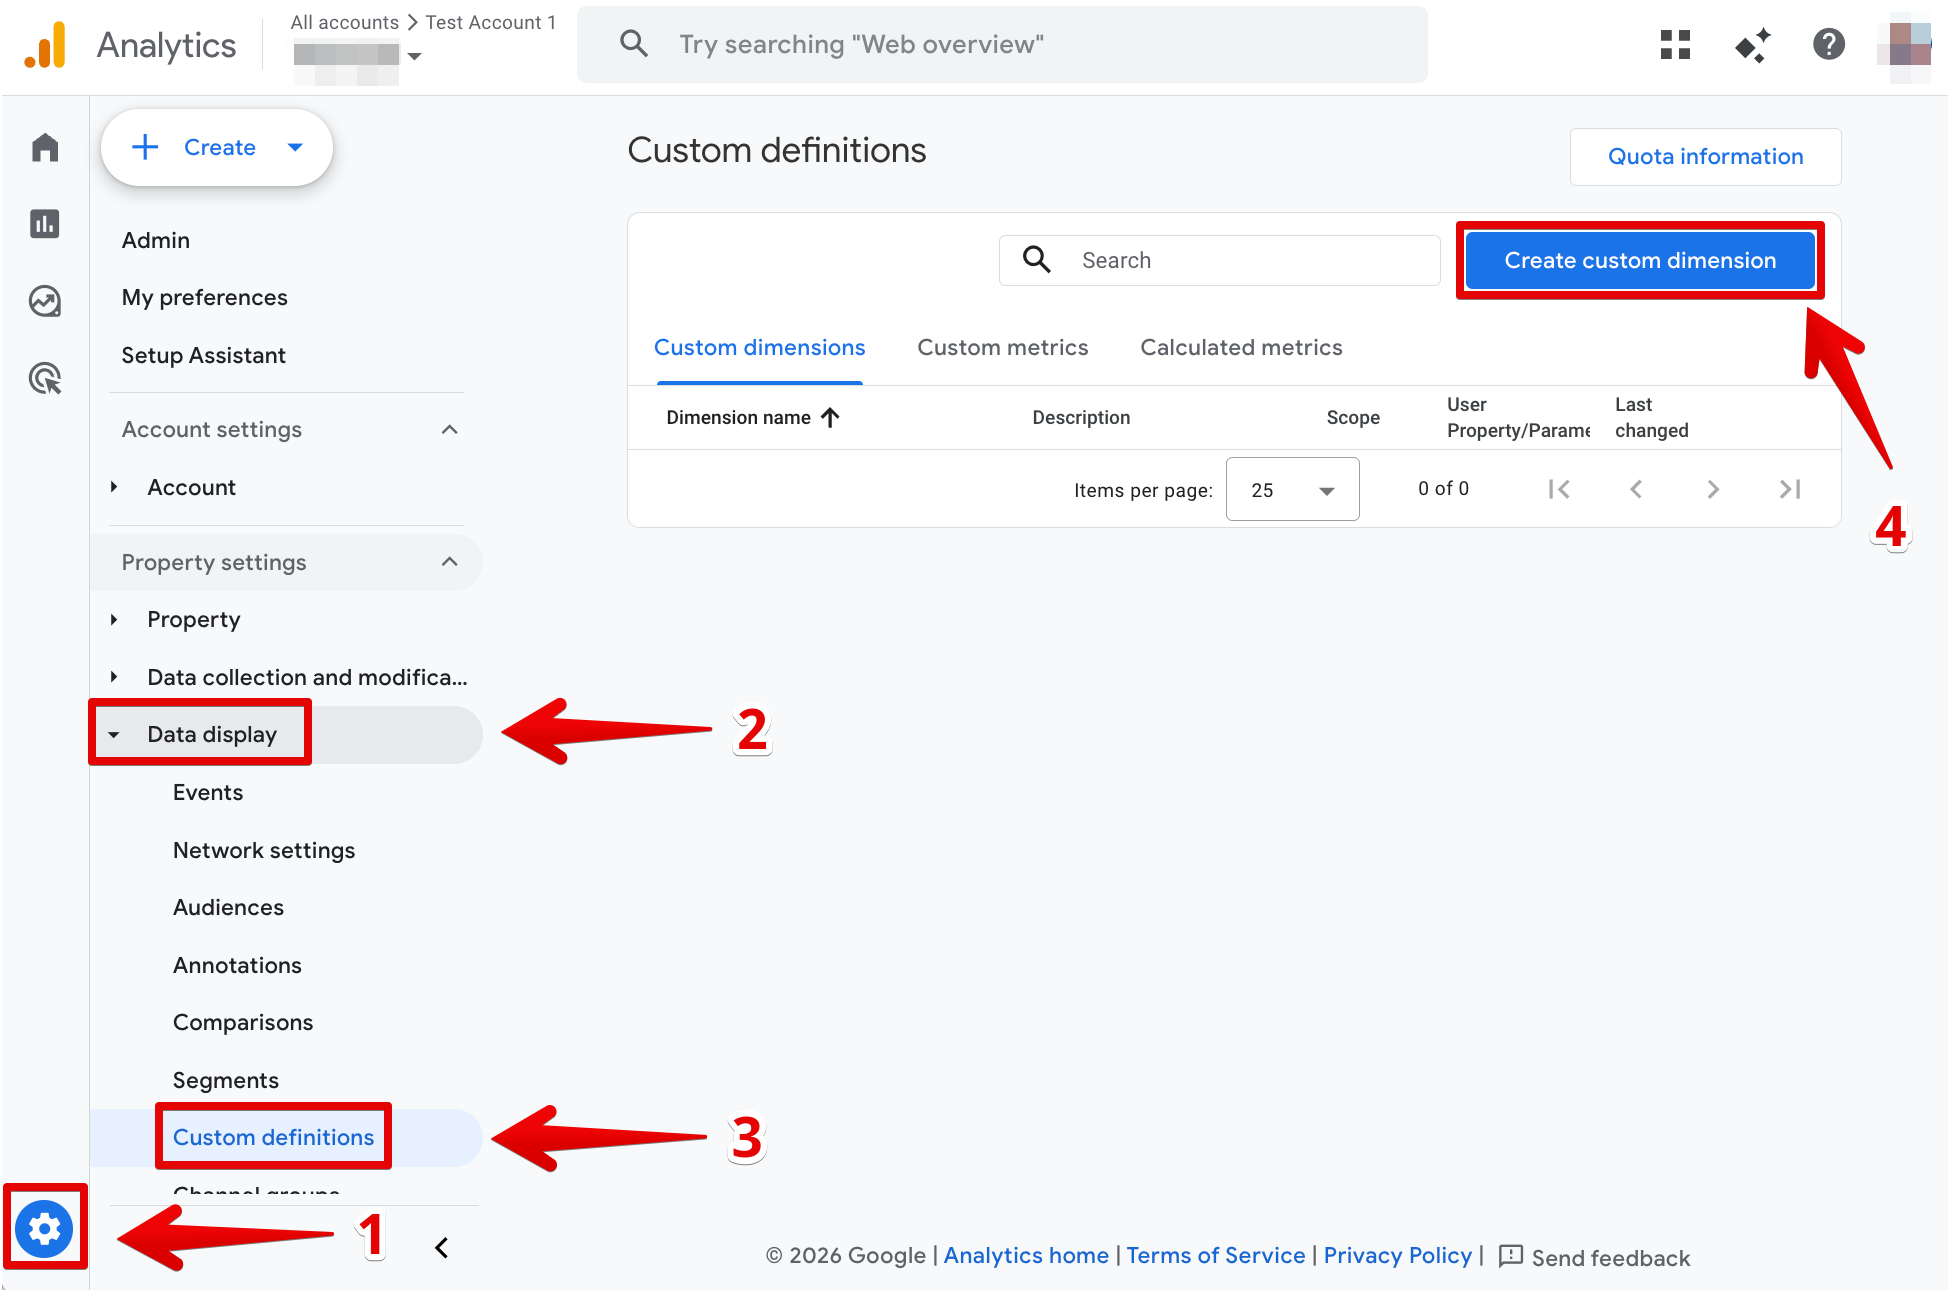This screenshot has width=1948, height=1290.
Task: Click the Admin gear icon
Action: pos(44,1228)
